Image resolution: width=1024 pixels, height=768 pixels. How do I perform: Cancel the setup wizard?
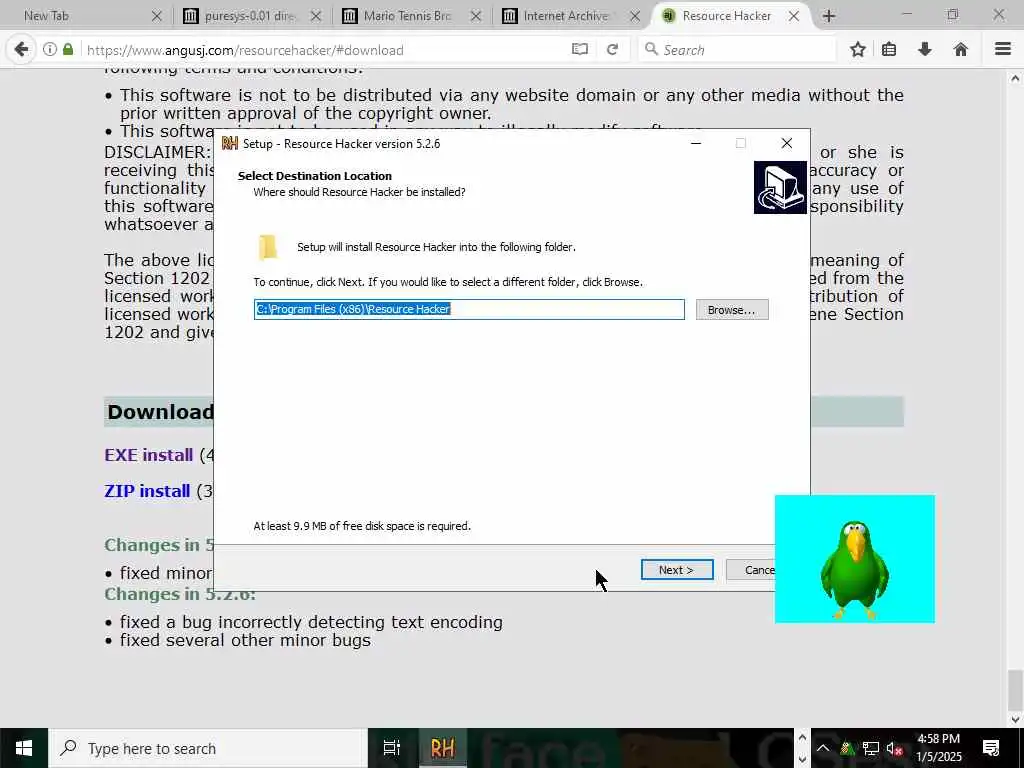(751, 569)
